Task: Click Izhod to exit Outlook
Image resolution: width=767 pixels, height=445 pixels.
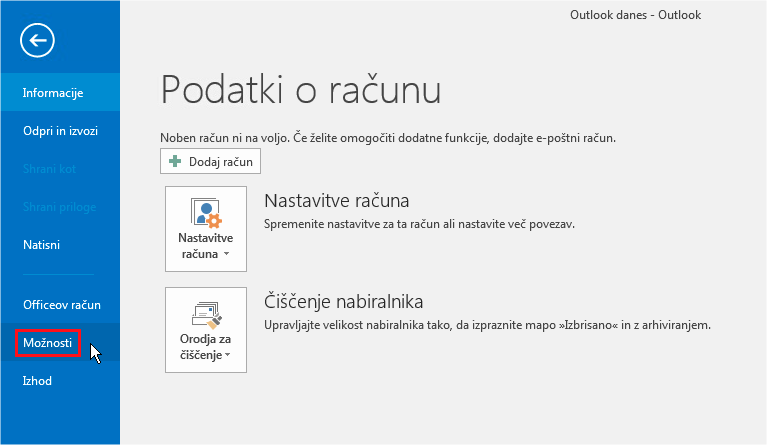Action: (37, 381)
